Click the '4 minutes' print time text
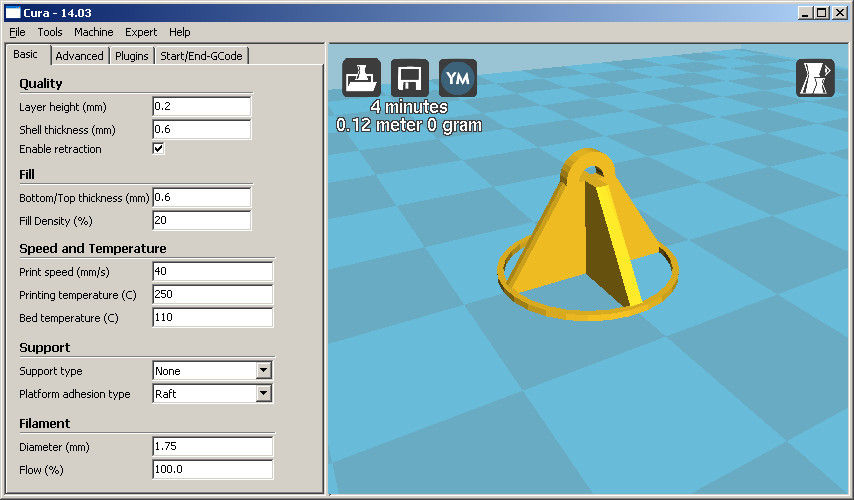854x500 pixels. [409, 107]
